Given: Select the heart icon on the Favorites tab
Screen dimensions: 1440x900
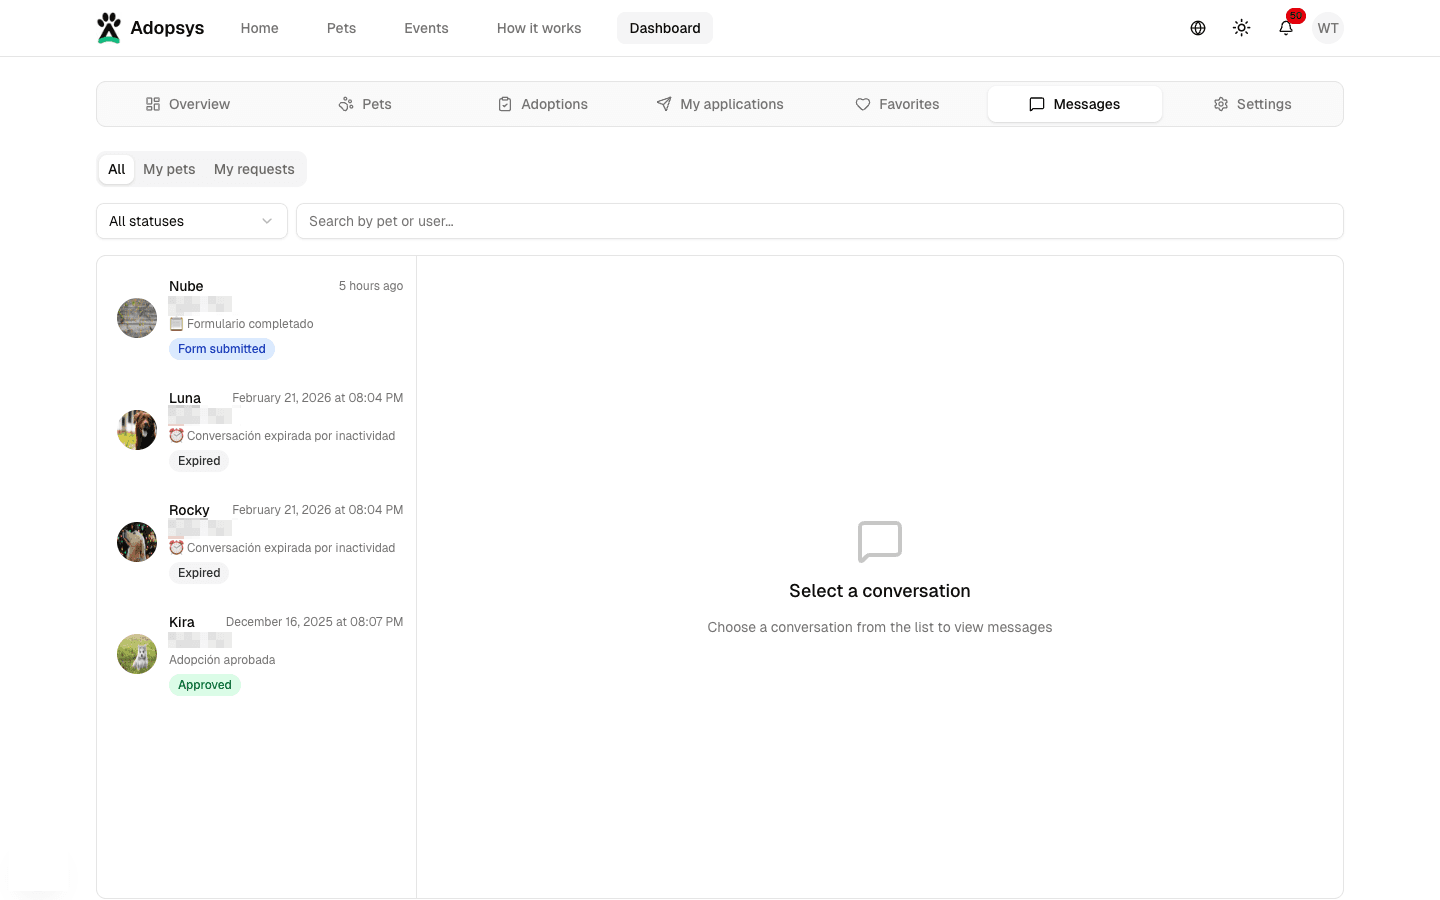Looking at the screenshot, I should click(862, 103).
